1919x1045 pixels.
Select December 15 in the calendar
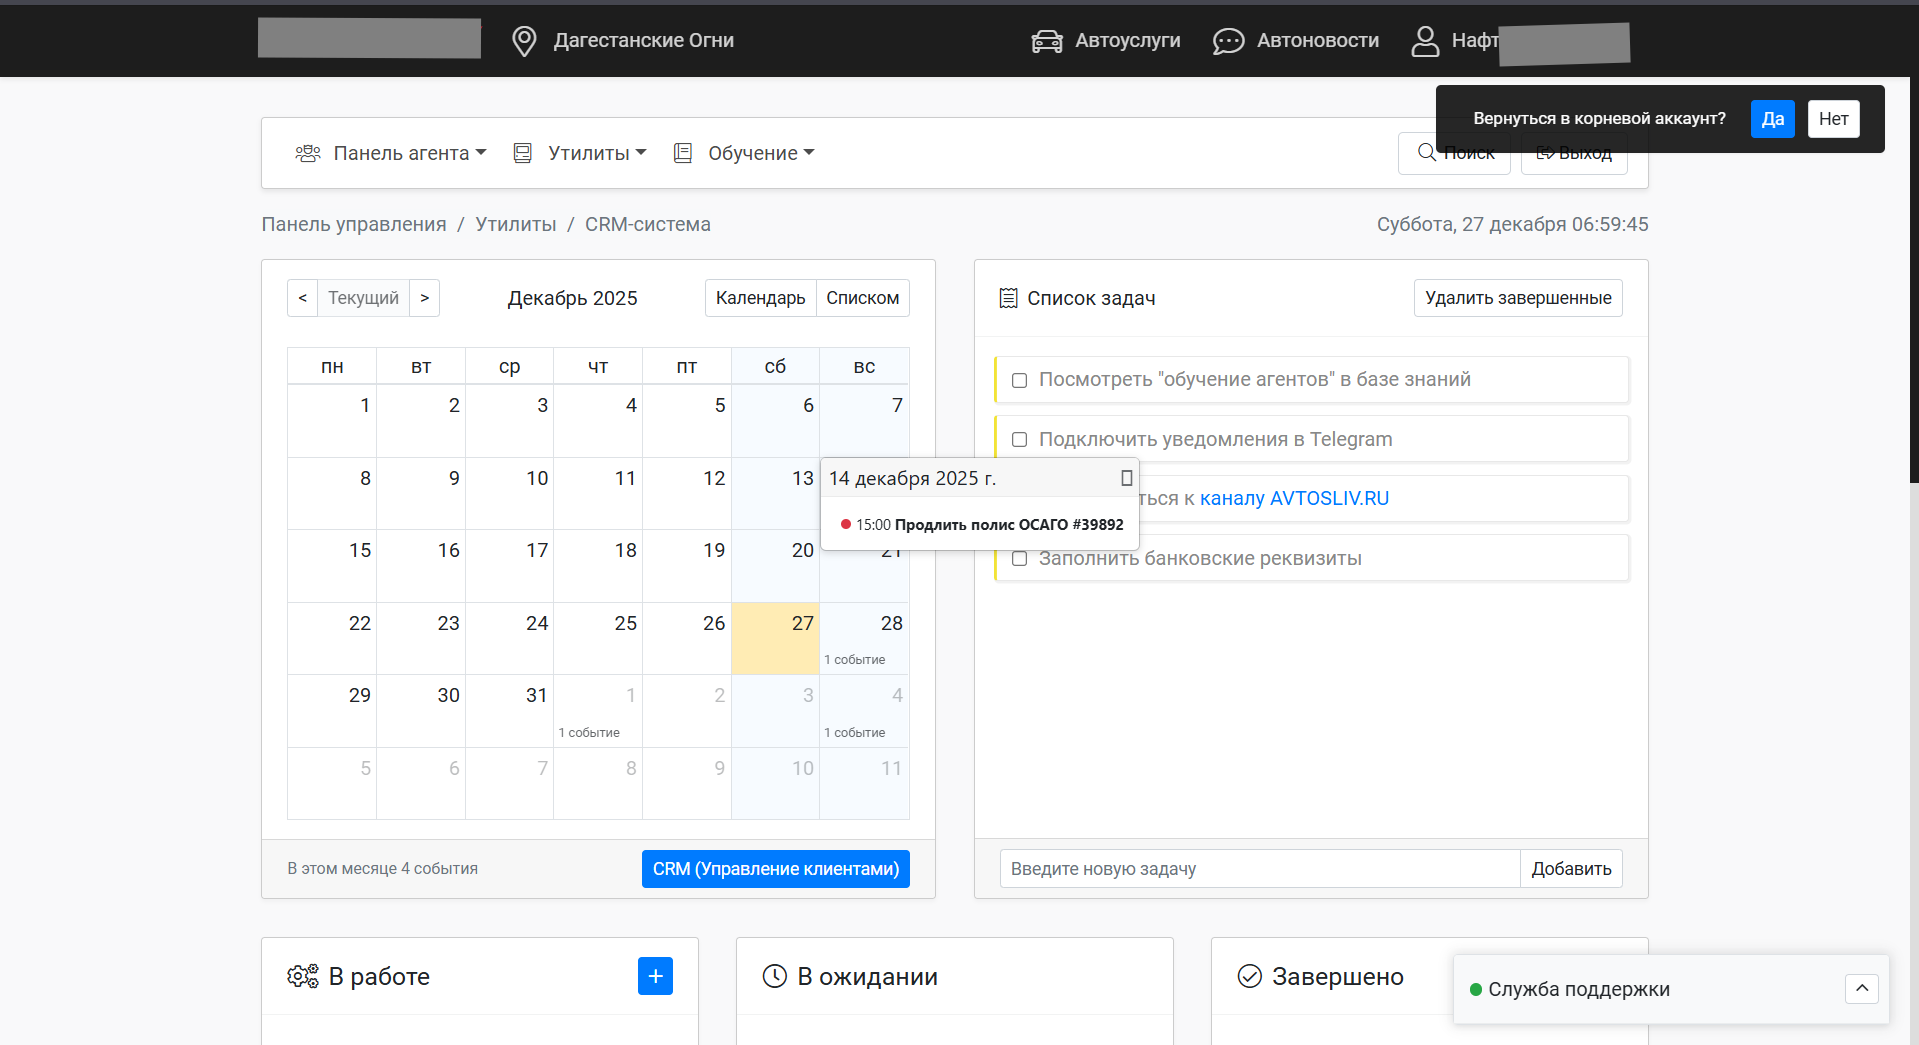click(332, 566)
